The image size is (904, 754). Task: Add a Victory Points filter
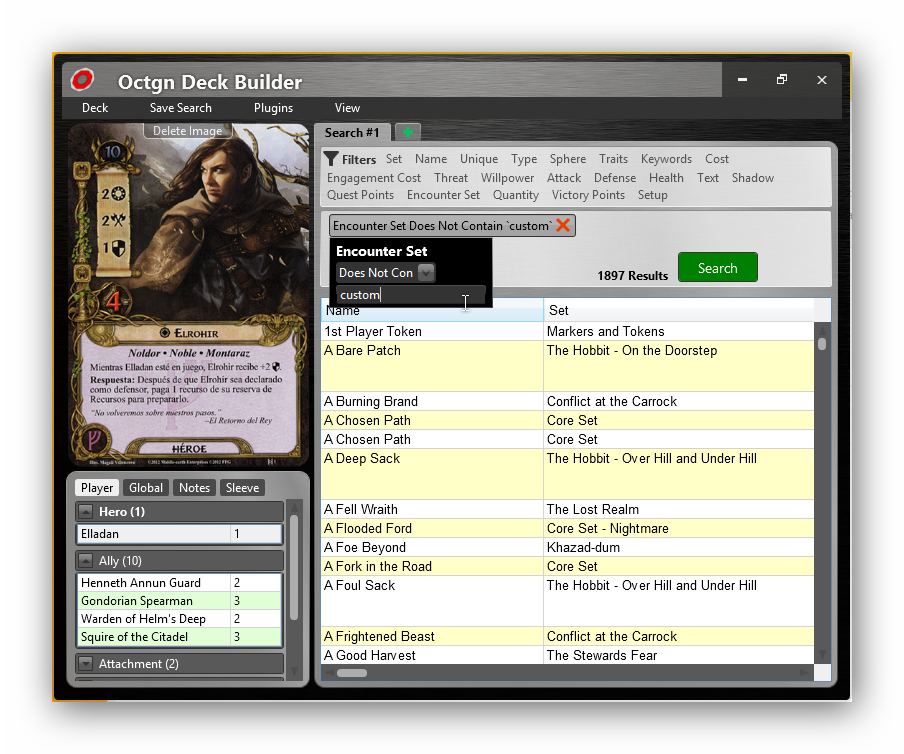pos(588,195)
